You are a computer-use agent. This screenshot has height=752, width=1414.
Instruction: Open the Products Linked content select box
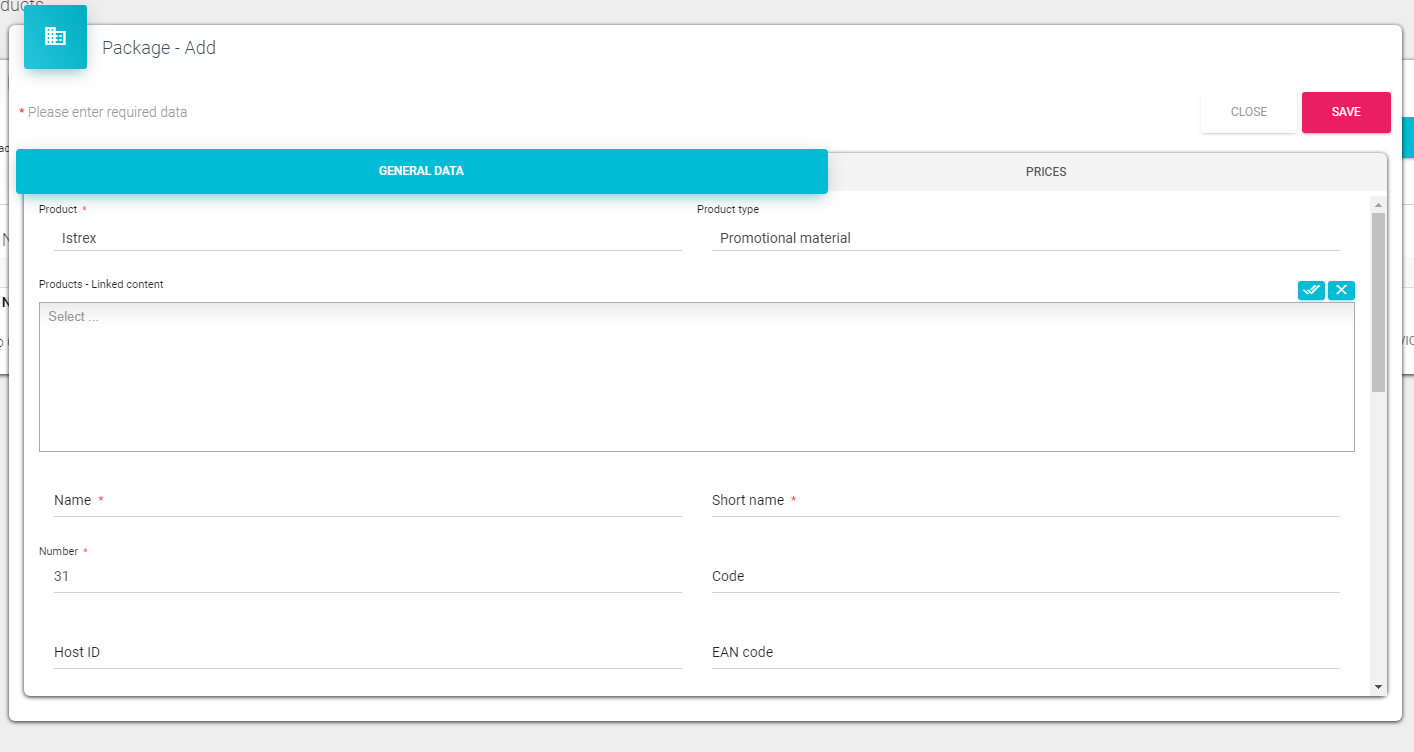pos(696,376)
